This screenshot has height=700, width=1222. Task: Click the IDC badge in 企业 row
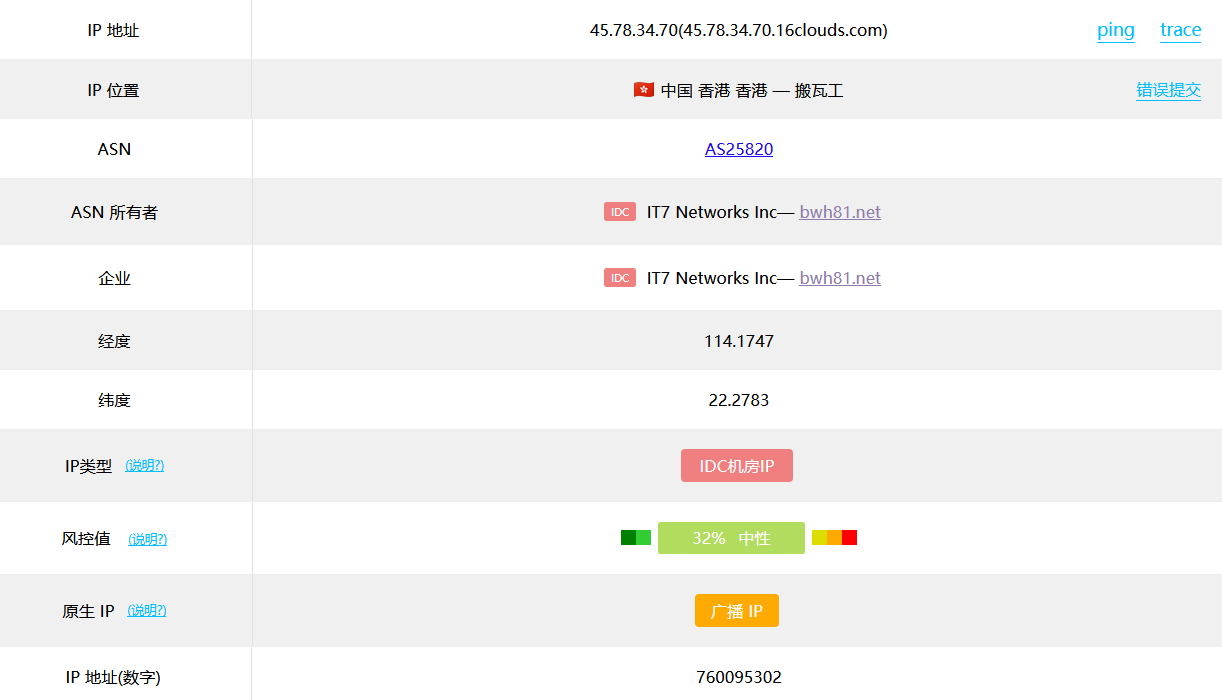(620, 278)
